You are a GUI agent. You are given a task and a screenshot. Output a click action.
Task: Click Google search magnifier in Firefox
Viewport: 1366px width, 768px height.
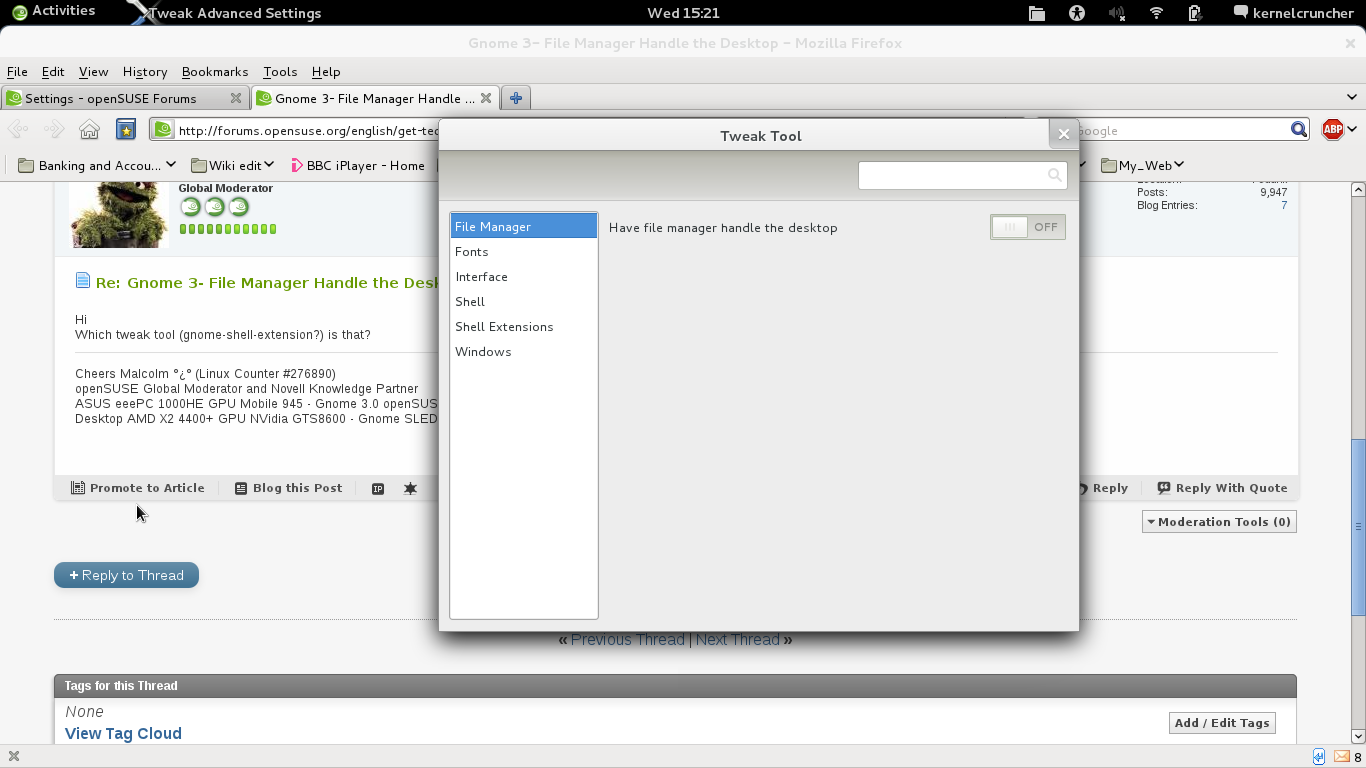pos(1298,129)
